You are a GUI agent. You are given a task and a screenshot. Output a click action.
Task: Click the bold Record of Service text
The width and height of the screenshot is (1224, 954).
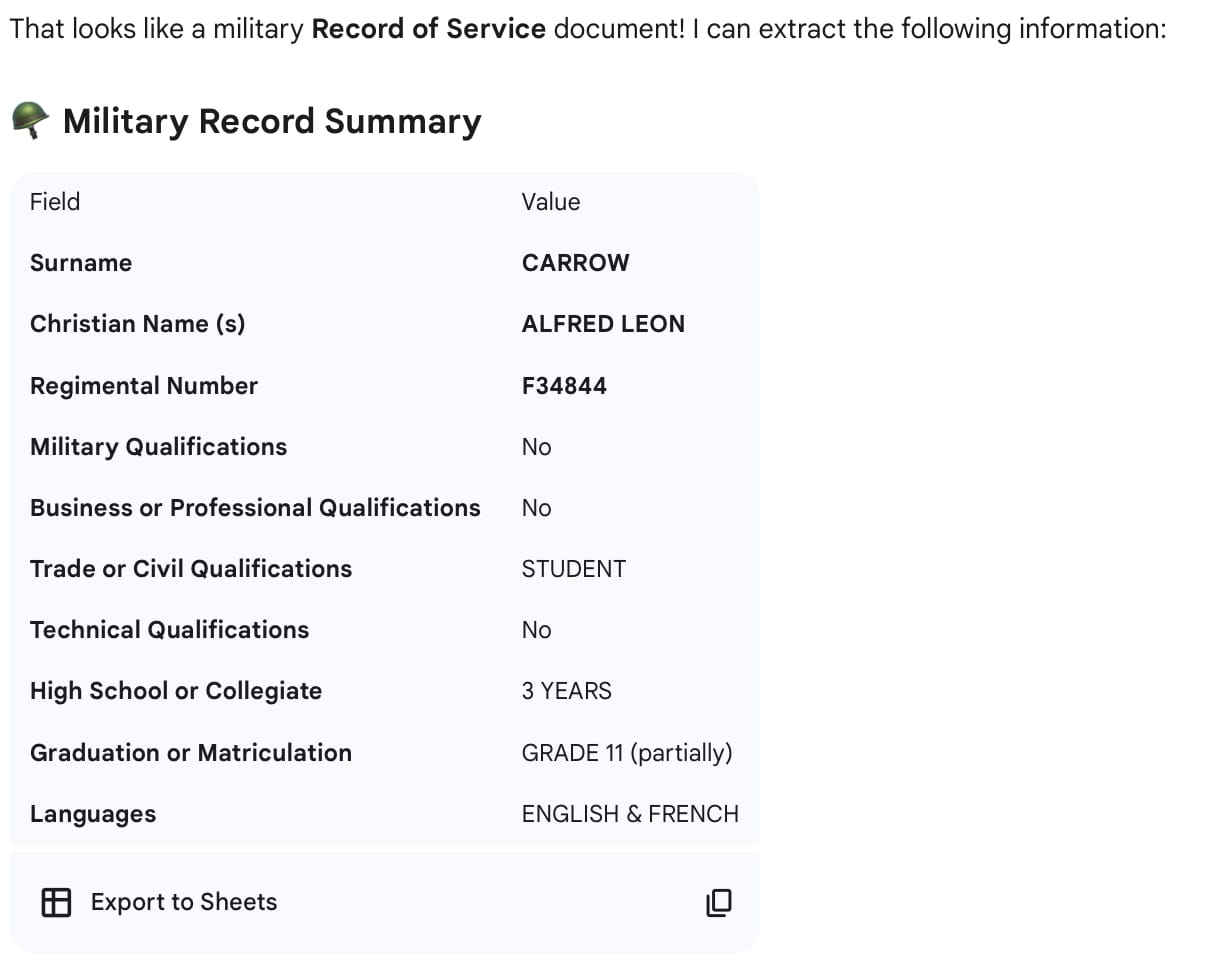click(428, 29)
